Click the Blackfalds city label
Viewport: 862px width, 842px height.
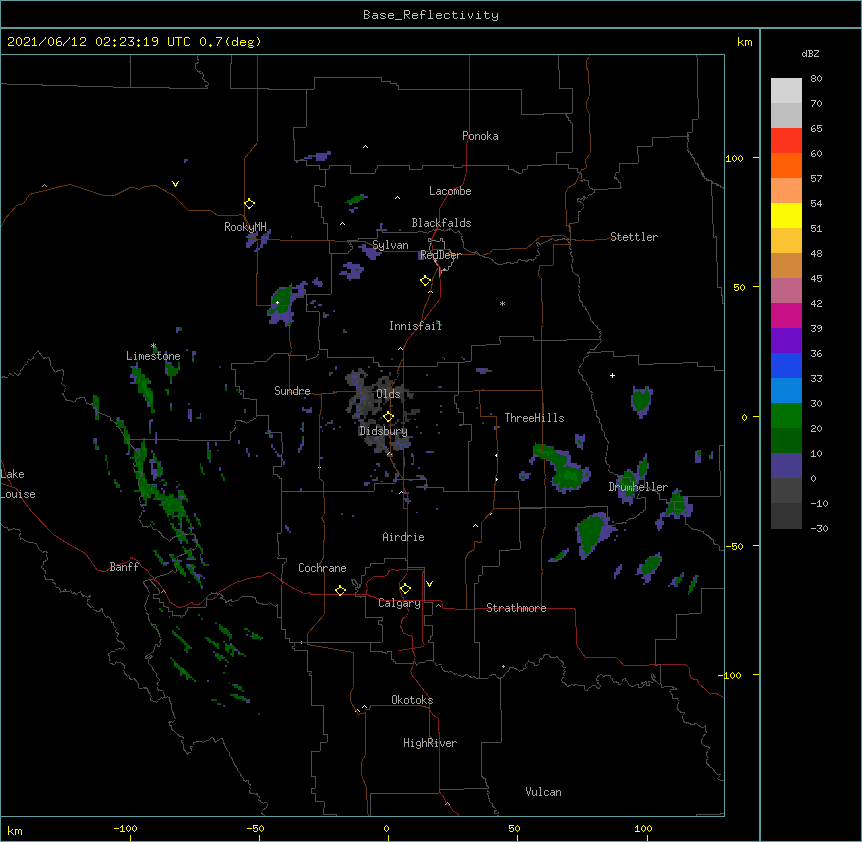coord(441,223)
